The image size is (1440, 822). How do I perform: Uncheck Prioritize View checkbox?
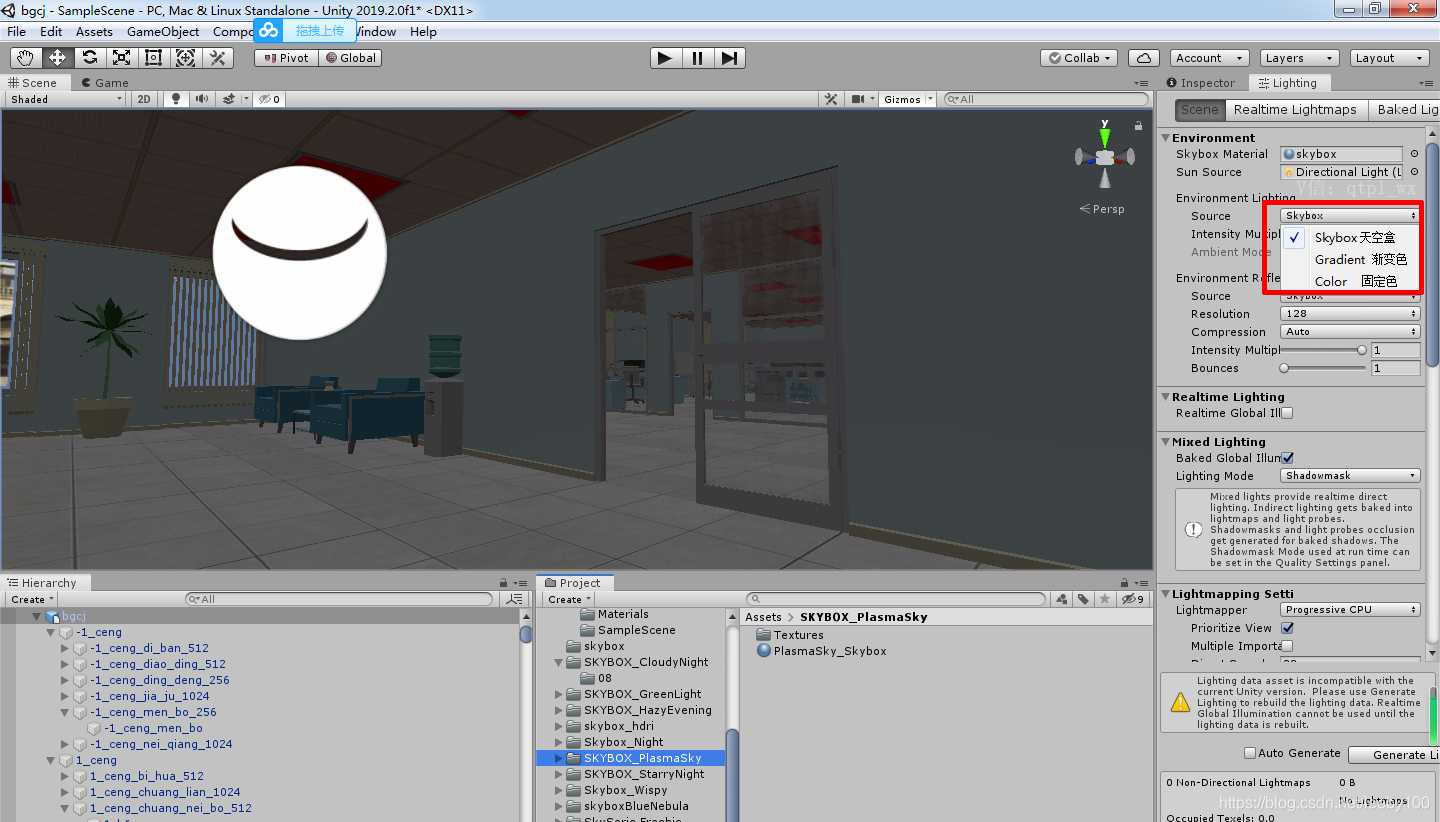point(1287,628)
